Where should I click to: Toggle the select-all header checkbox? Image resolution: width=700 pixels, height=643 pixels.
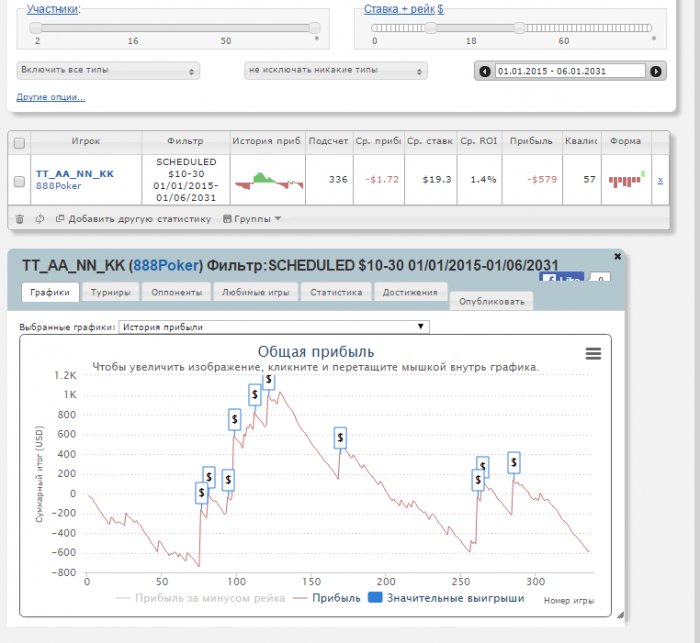pos(19,143)
